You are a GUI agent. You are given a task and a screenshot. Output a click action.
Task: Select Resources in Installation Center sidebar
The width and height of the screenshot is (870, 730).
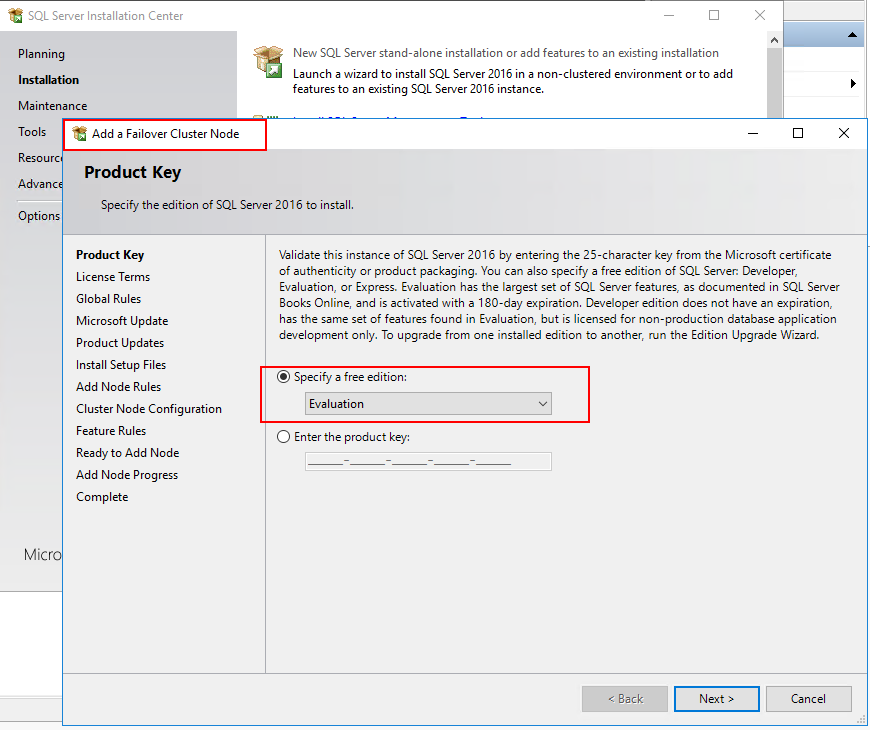[x=40, y=158]
